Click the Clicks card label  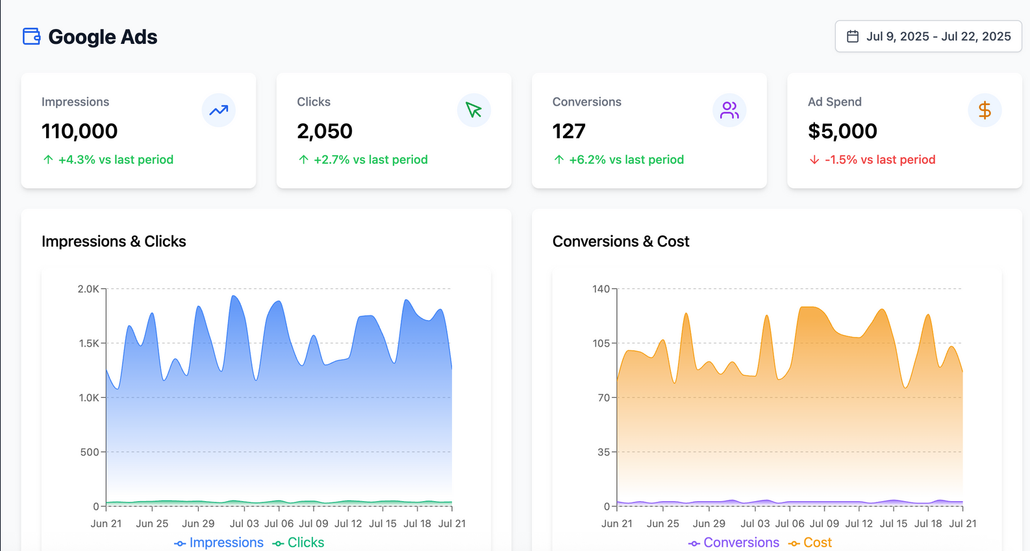click(313, 102)
